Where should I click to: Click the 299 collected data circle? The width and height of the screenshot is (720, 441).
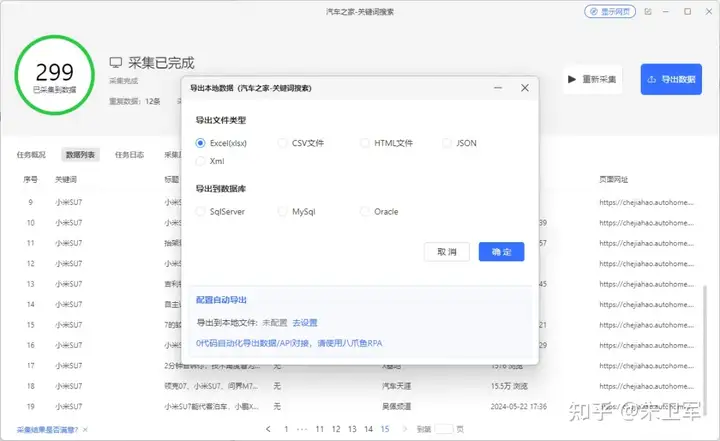click(x=55, y=76)
